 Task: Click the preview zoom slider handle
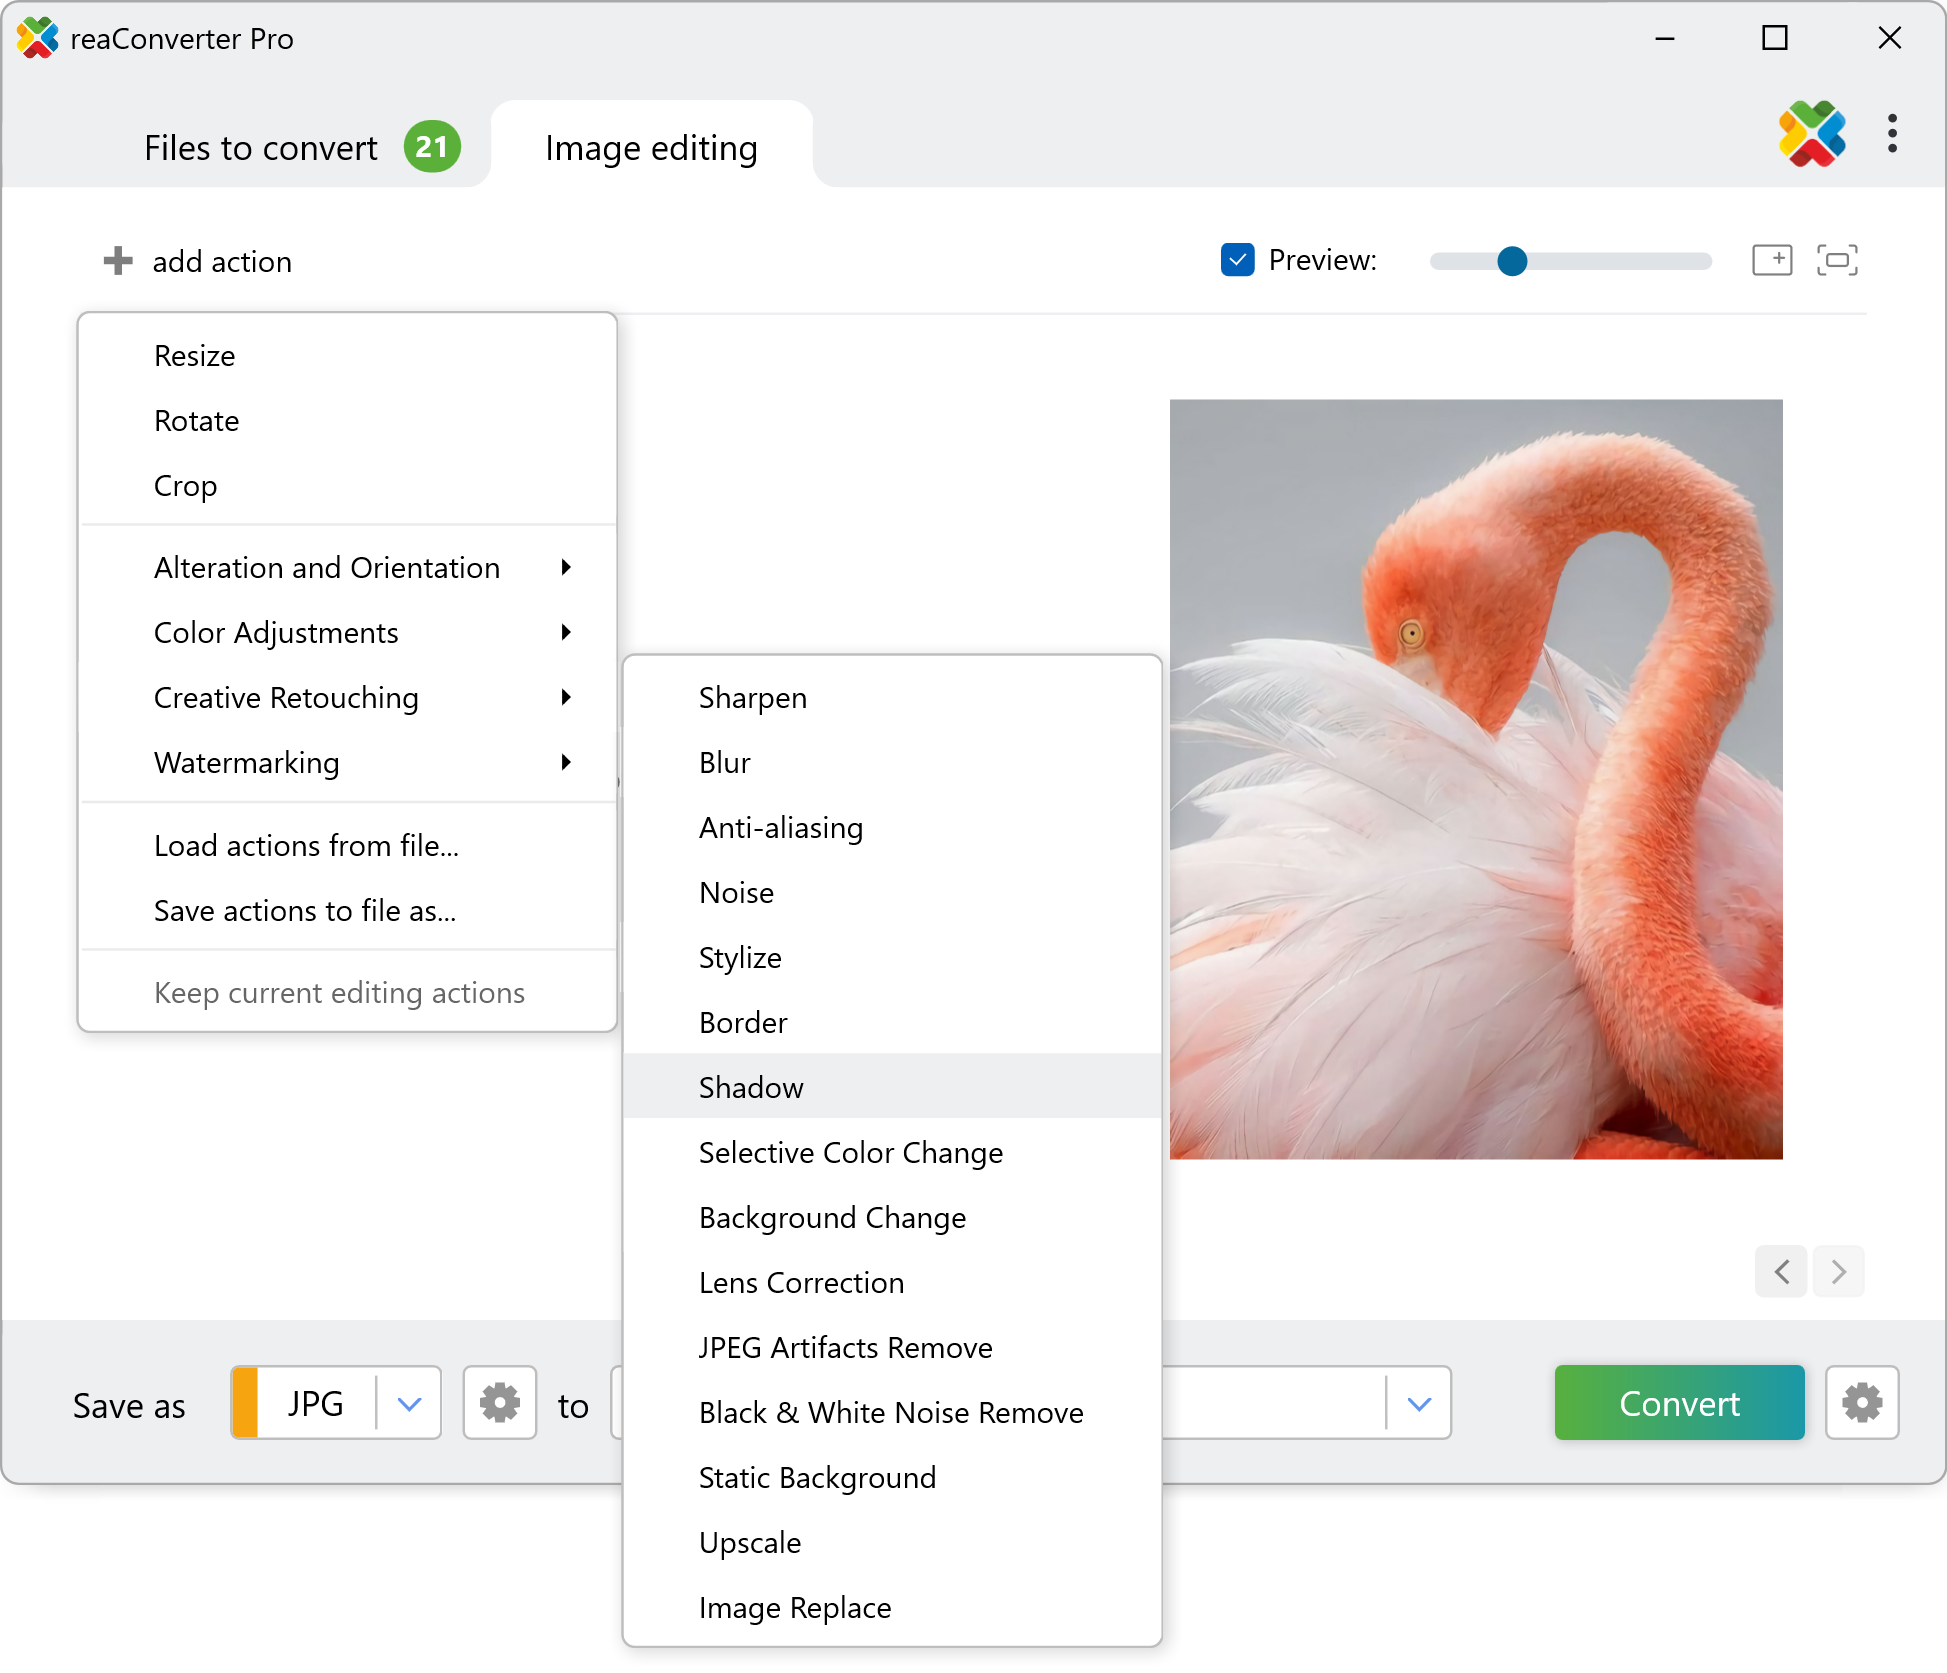click(x=1512, y=261)
